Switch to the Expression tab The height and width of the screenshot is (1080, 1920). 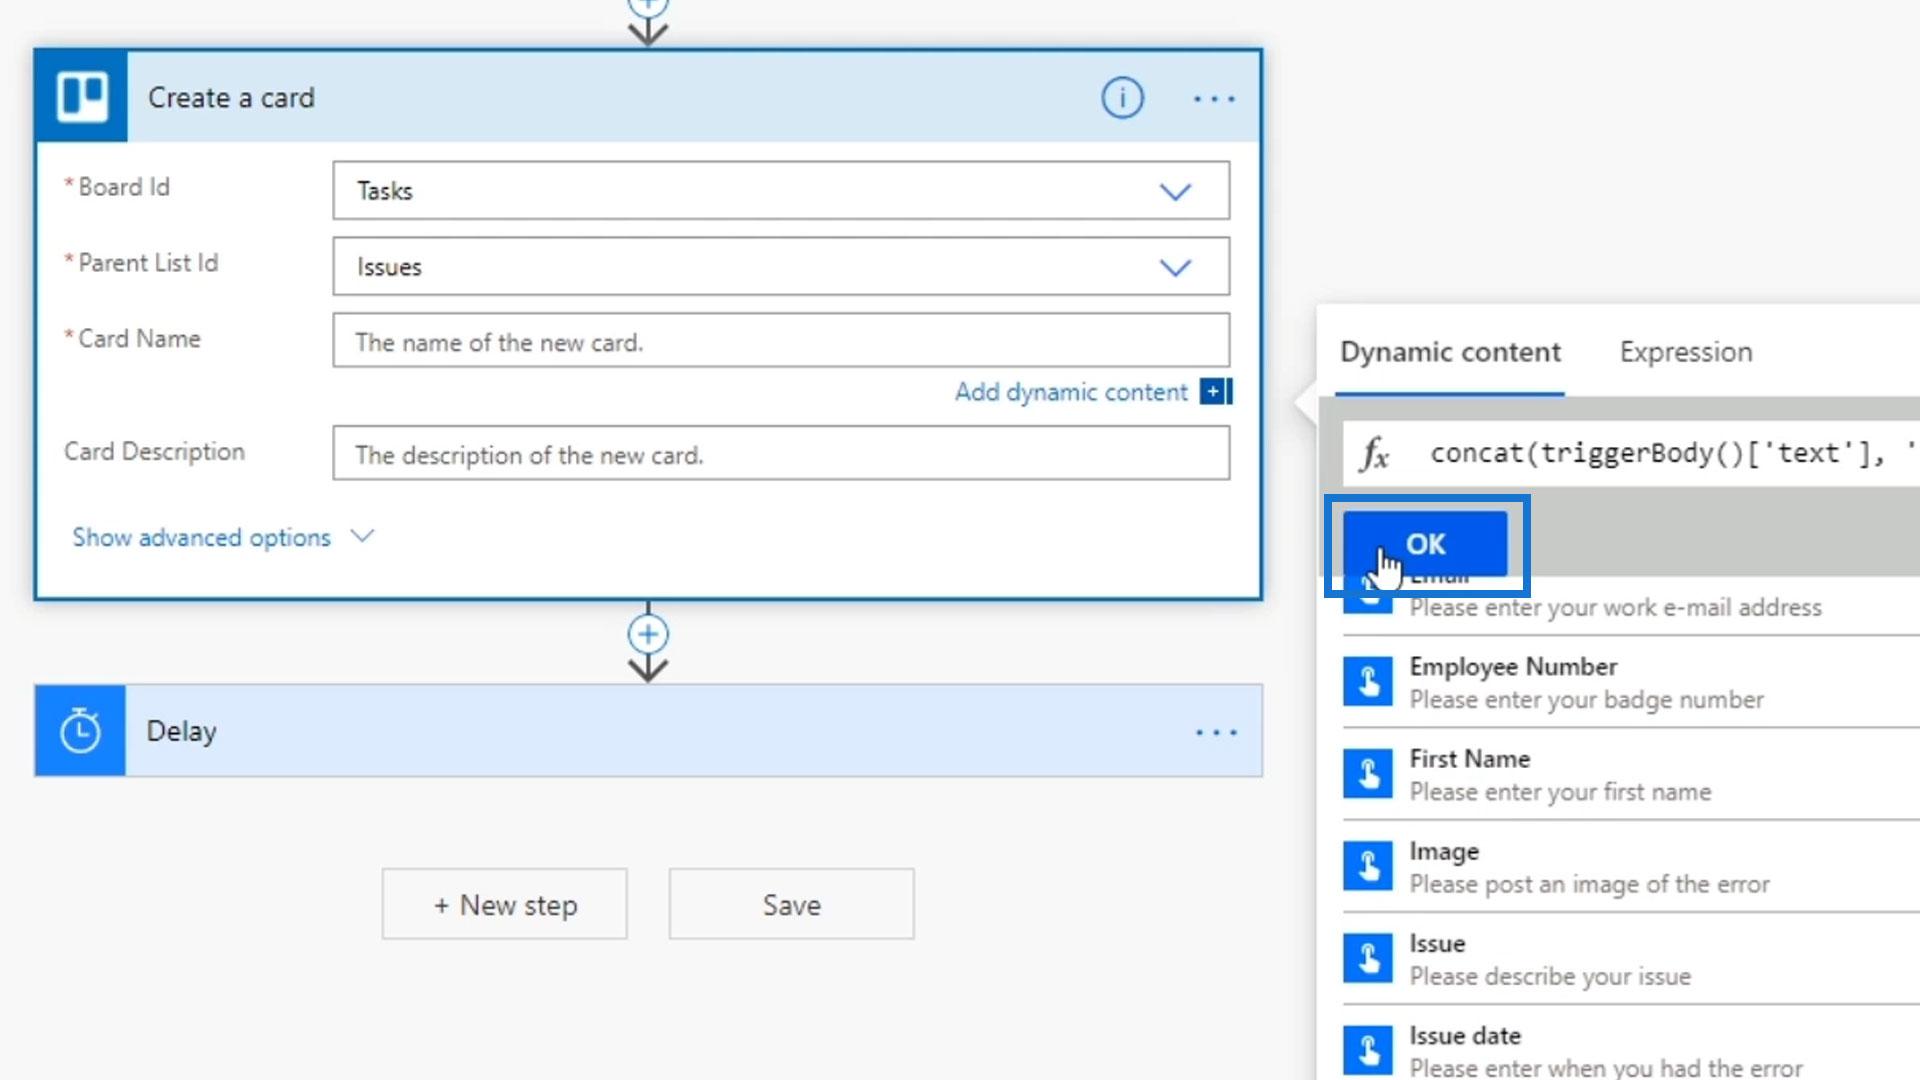coord(1685,352)
